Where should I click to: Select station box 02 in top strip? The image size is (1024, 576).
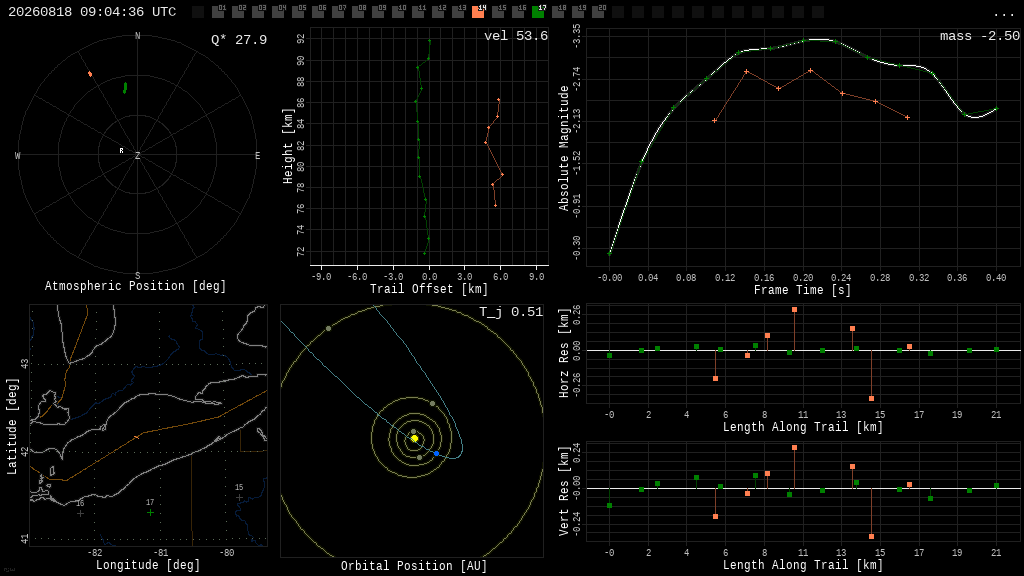click(x=238, y=12)
